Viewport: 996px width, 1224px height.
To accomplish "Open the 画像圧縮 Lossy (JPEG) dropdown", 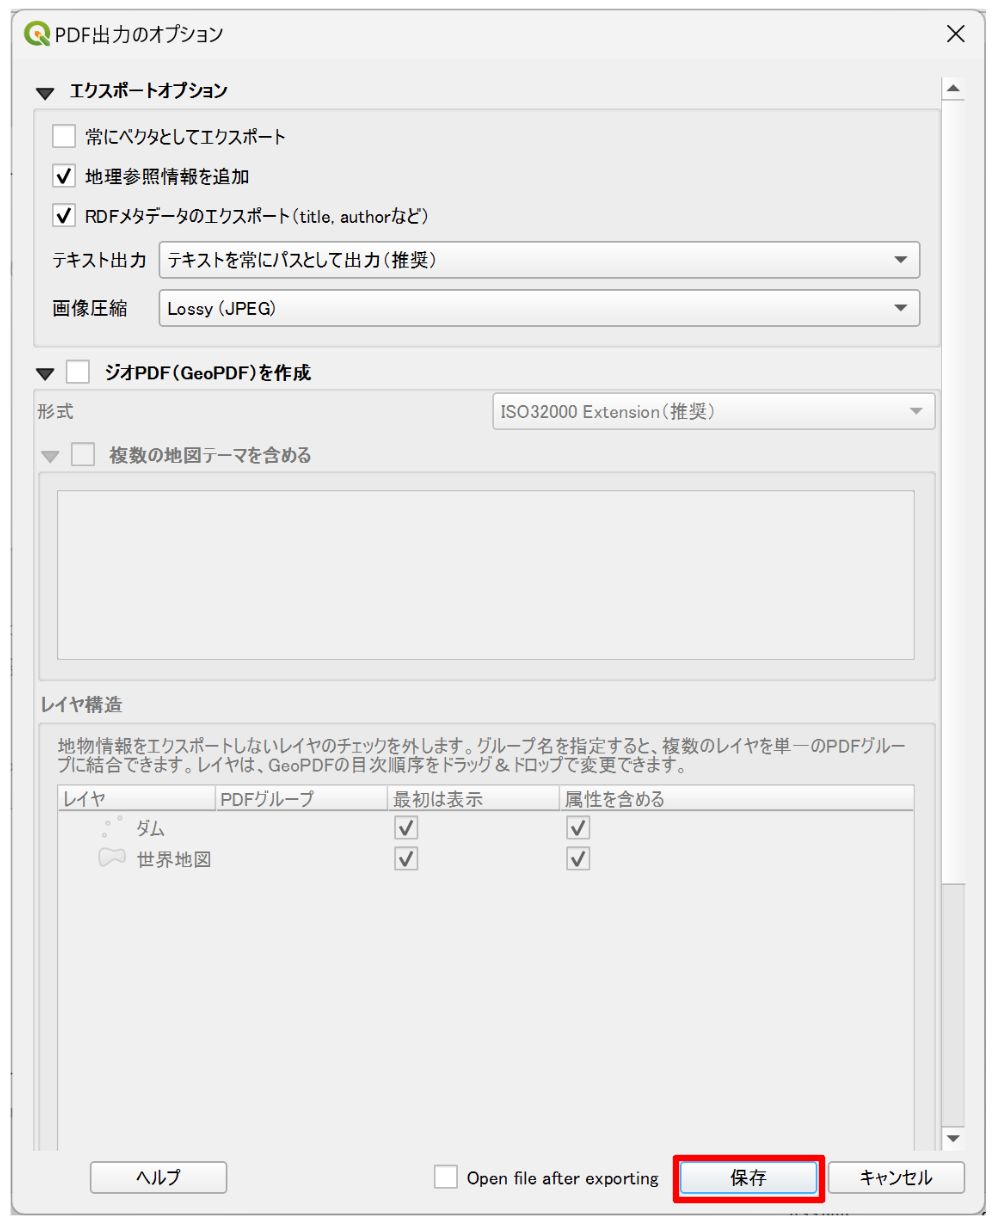I will point(539,308).
